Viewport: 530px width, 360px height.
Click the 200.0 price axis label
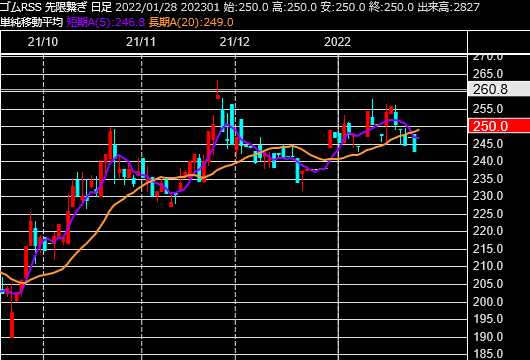[x=488, y=302]
